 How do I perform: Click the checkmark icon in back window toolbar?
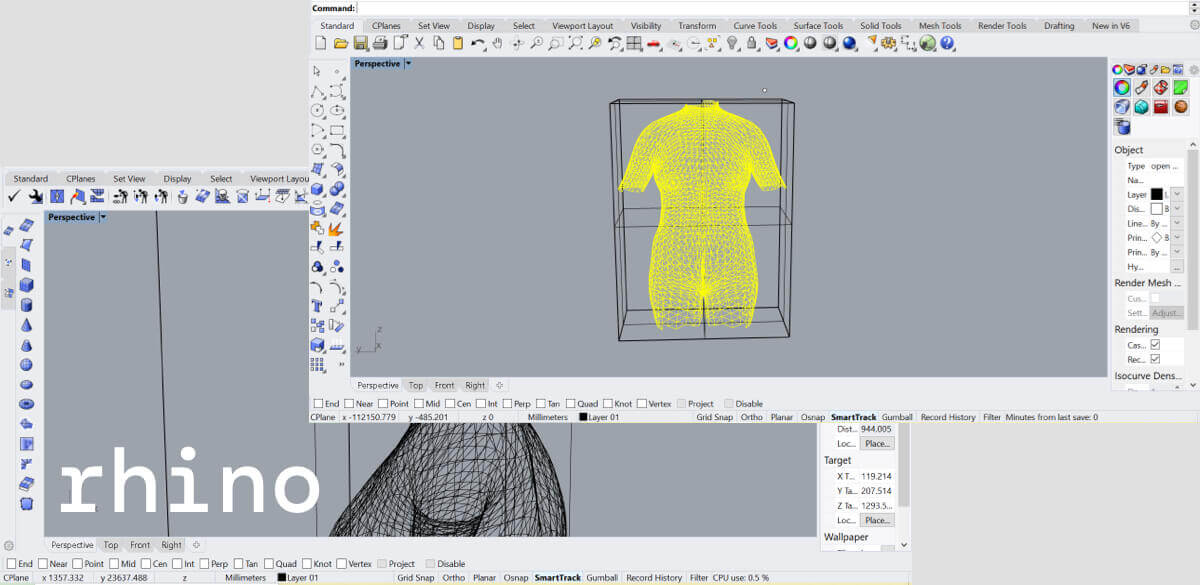point(15,196)
